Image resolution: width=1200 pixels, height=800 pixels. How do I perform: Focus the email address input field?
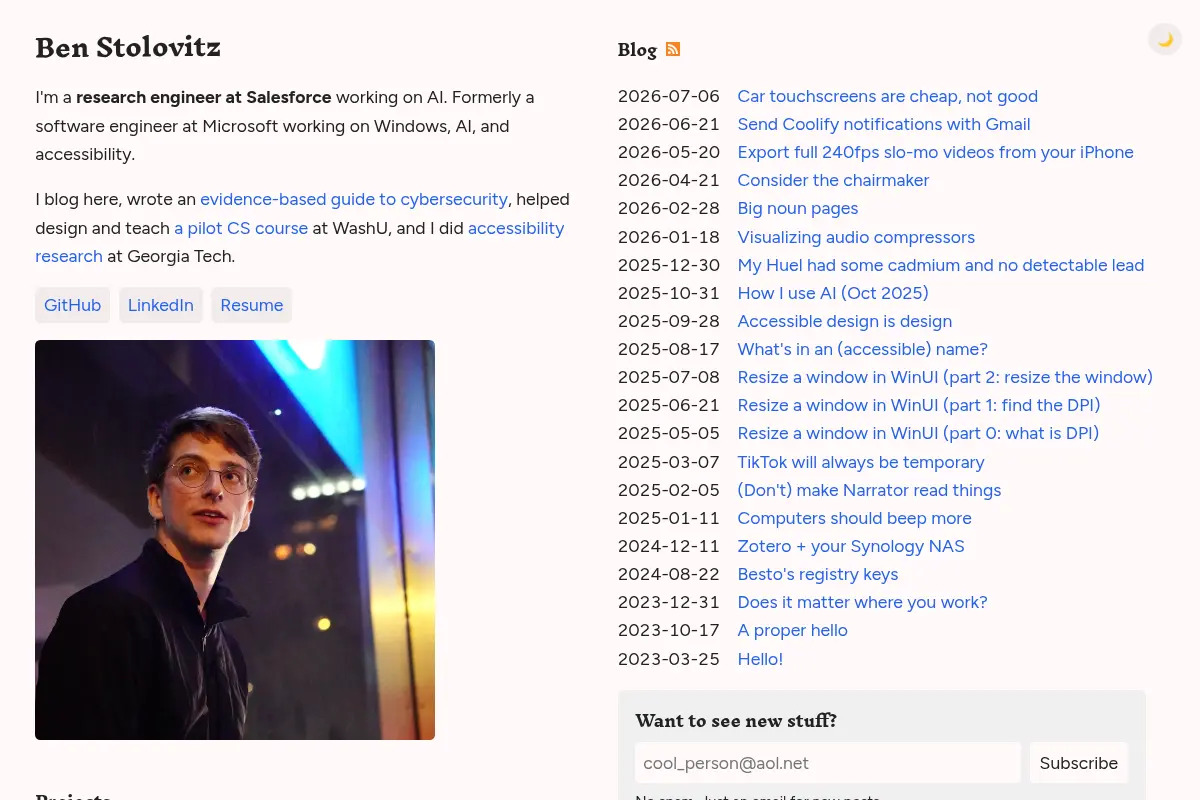coord(828,763)
